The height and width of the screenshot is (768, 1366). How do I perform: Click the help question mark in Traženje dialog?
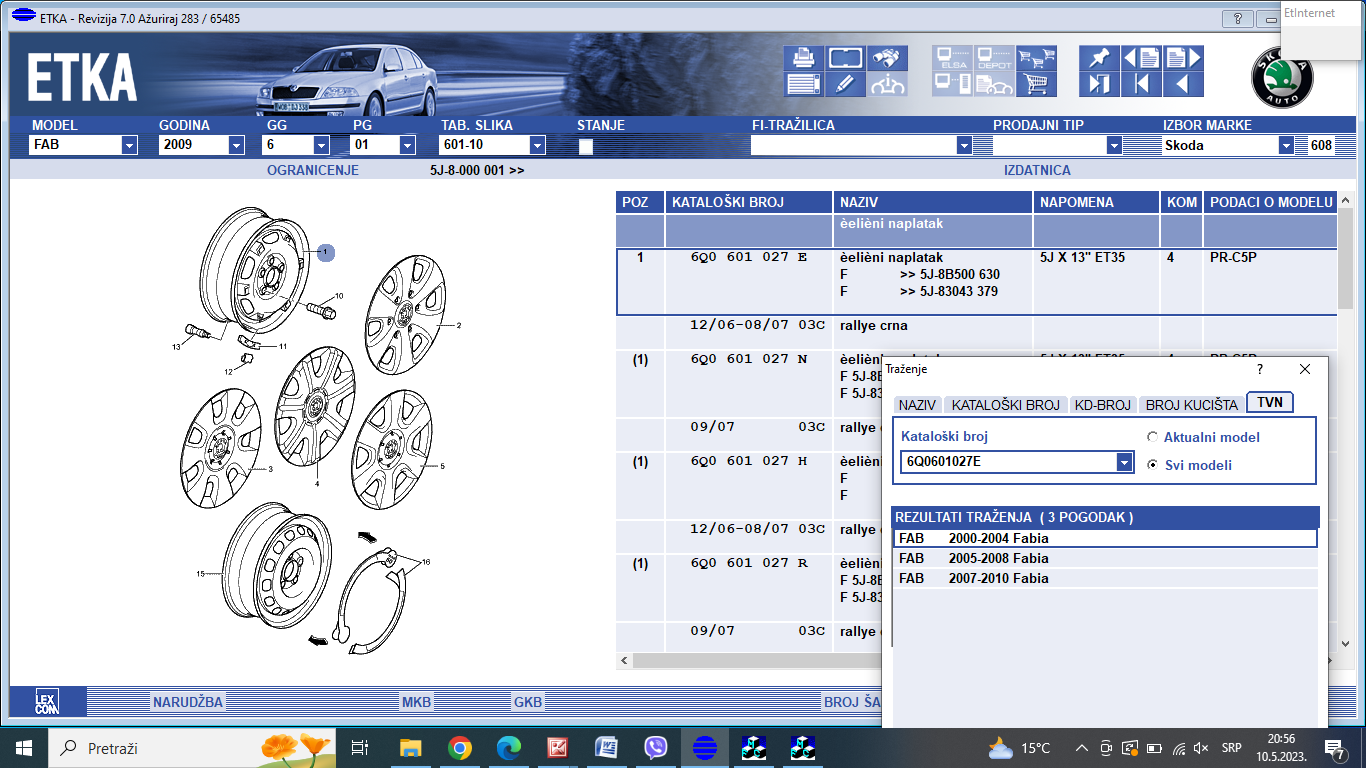(x=1260, y=369)
